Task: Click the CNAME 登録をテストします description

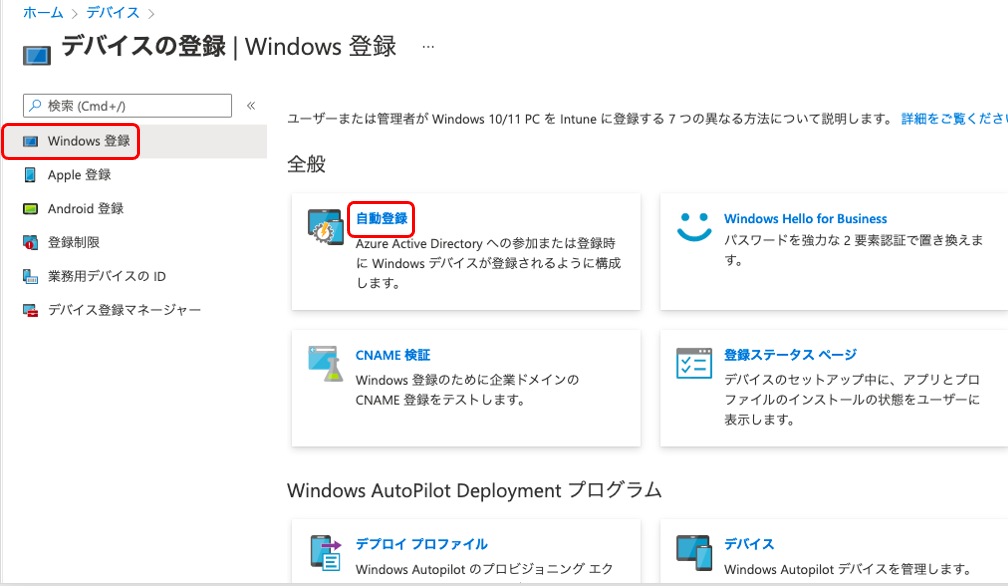Action: (467, 390)
